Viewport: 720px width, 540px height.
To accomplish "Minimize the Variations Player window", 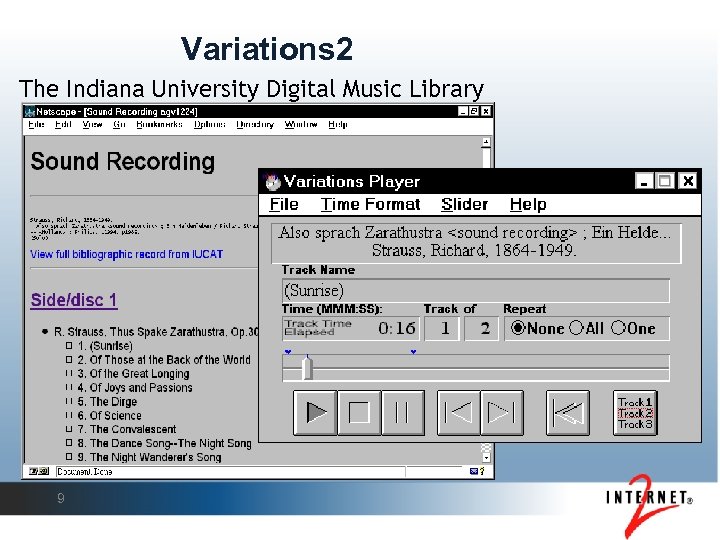I will tap(644, 181).
